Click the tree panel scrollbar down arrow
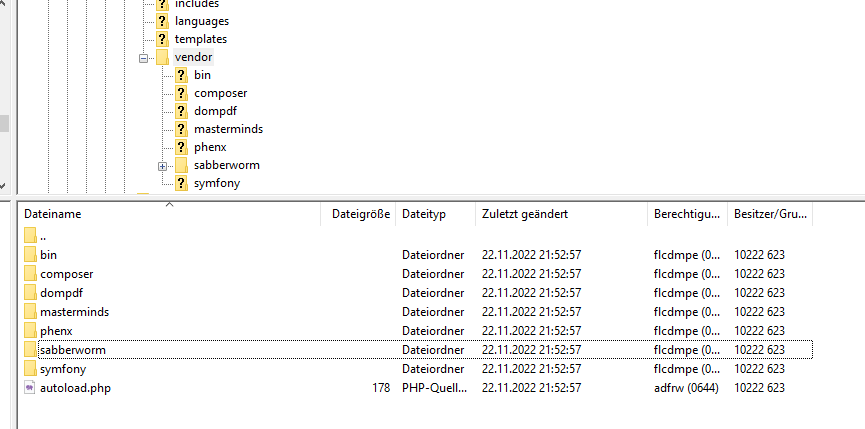The height and width of the screenshot is (429, 865). coord(3,186)
